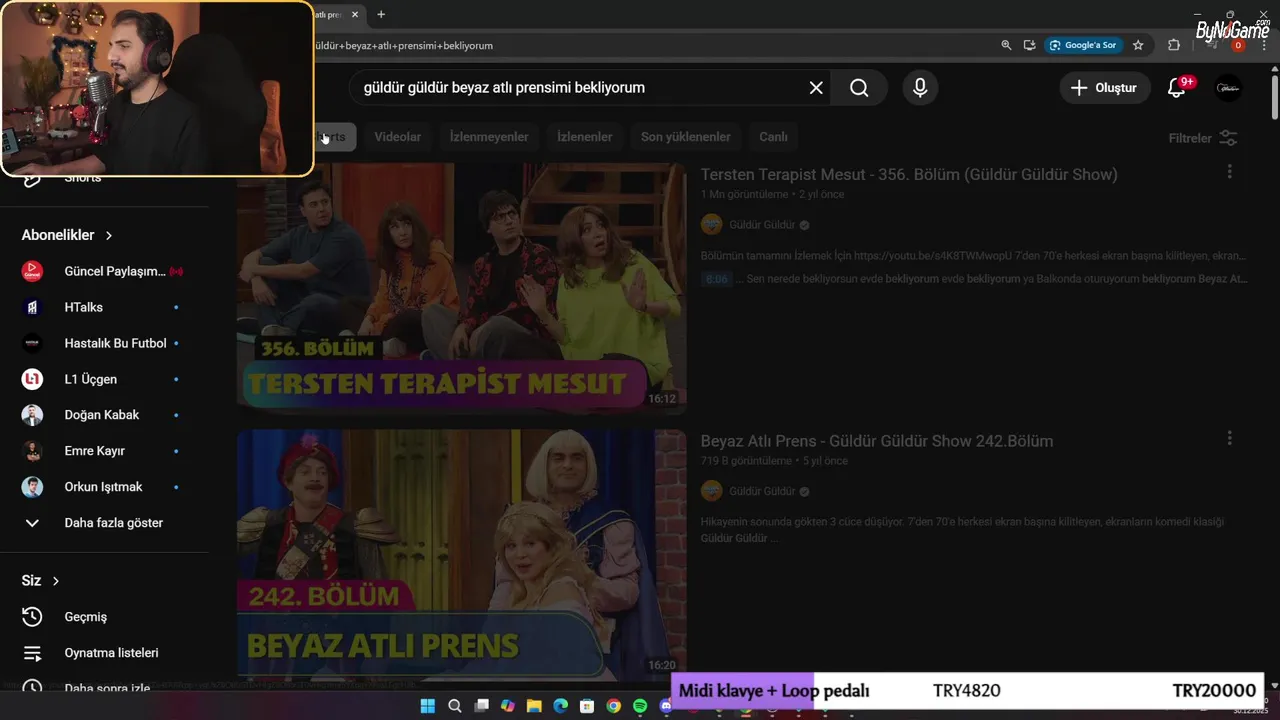Click Güldür Güldür channel name under first video
The width and height of the screenshot is (1280, 720).
tap(762, 225)
